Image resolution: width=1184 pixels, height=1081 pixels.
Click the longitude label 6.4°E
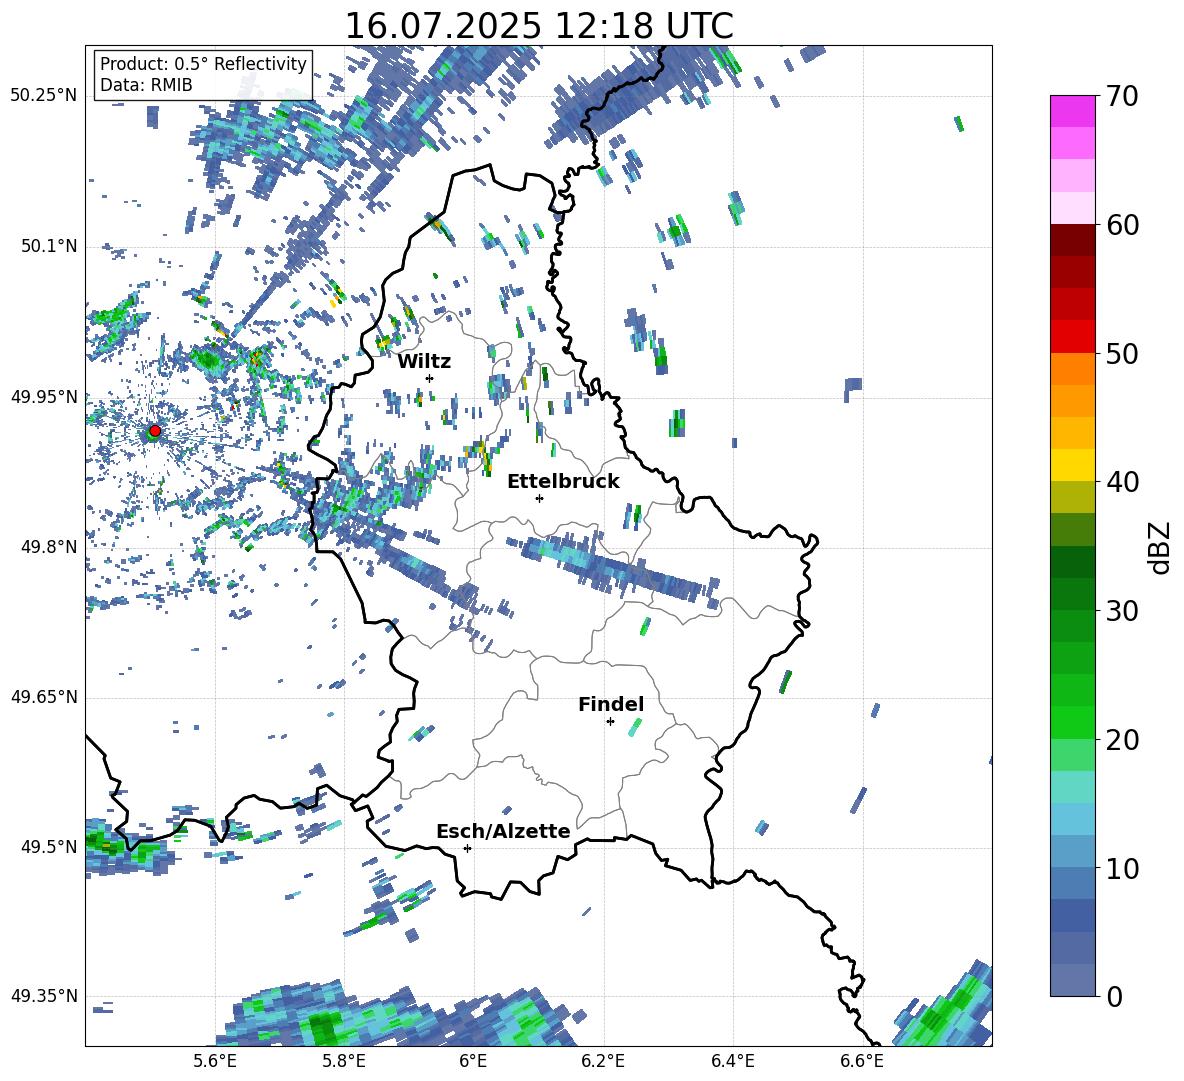pyautogui.click(x=732, y=1061)
